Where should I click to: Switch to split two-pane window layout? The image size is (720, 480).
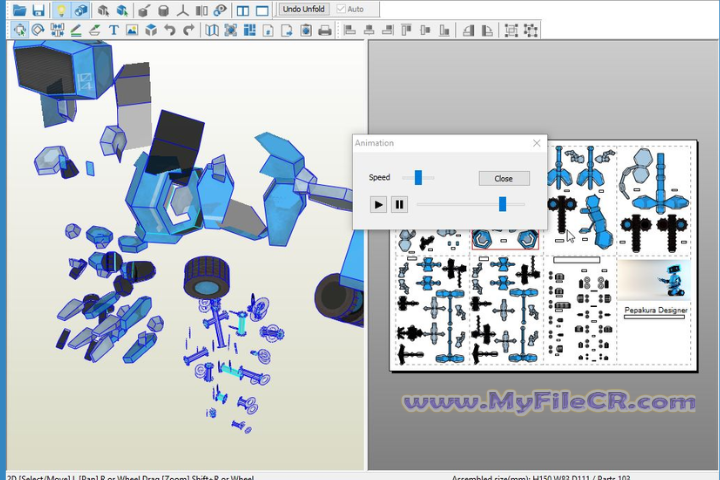pos(243,10)
